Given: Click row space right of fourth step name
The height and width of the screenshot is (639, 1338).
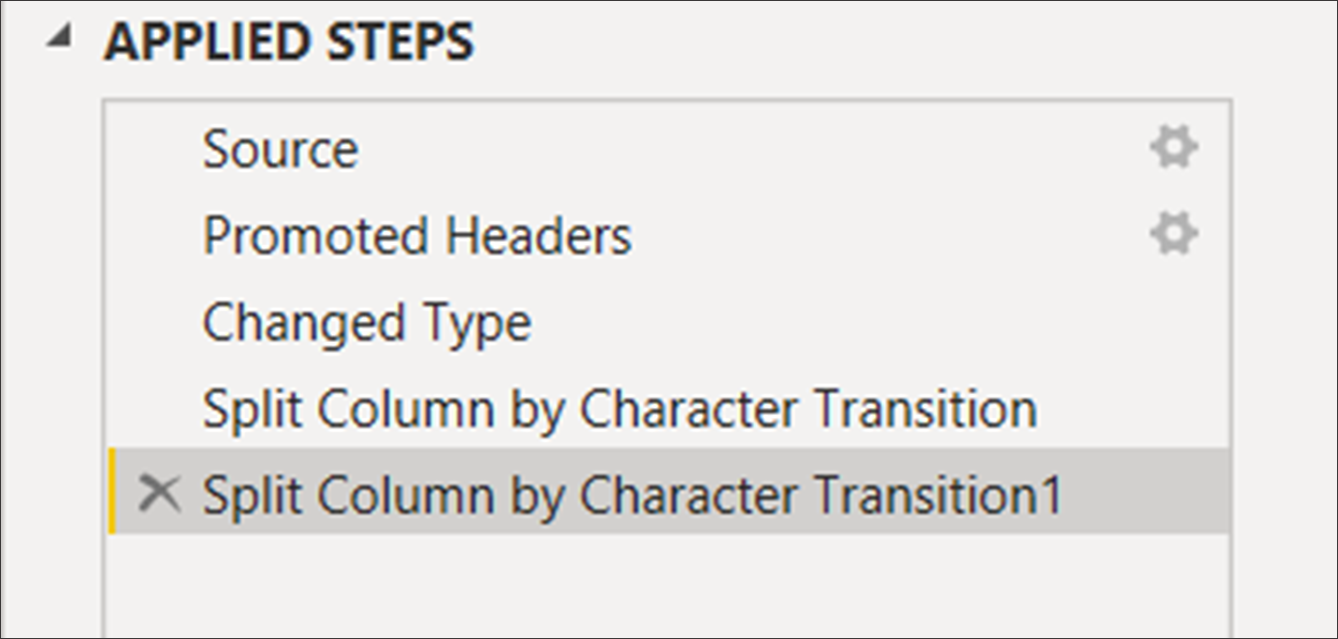Looking at the screenshot, I should pos(1130,409).
